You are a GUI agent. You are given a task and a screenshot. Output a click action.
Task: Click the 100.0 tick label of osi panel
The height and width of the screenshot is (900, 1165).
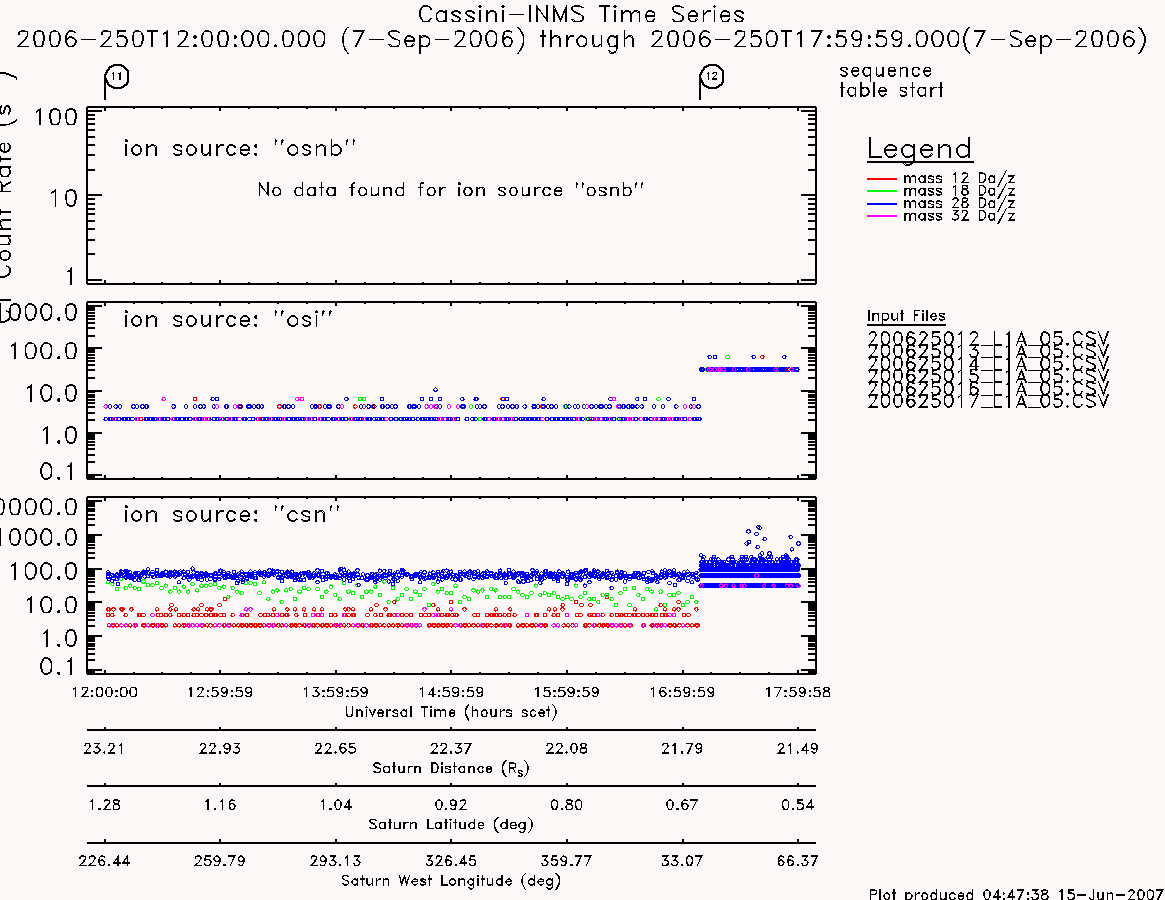pos(43,351)
